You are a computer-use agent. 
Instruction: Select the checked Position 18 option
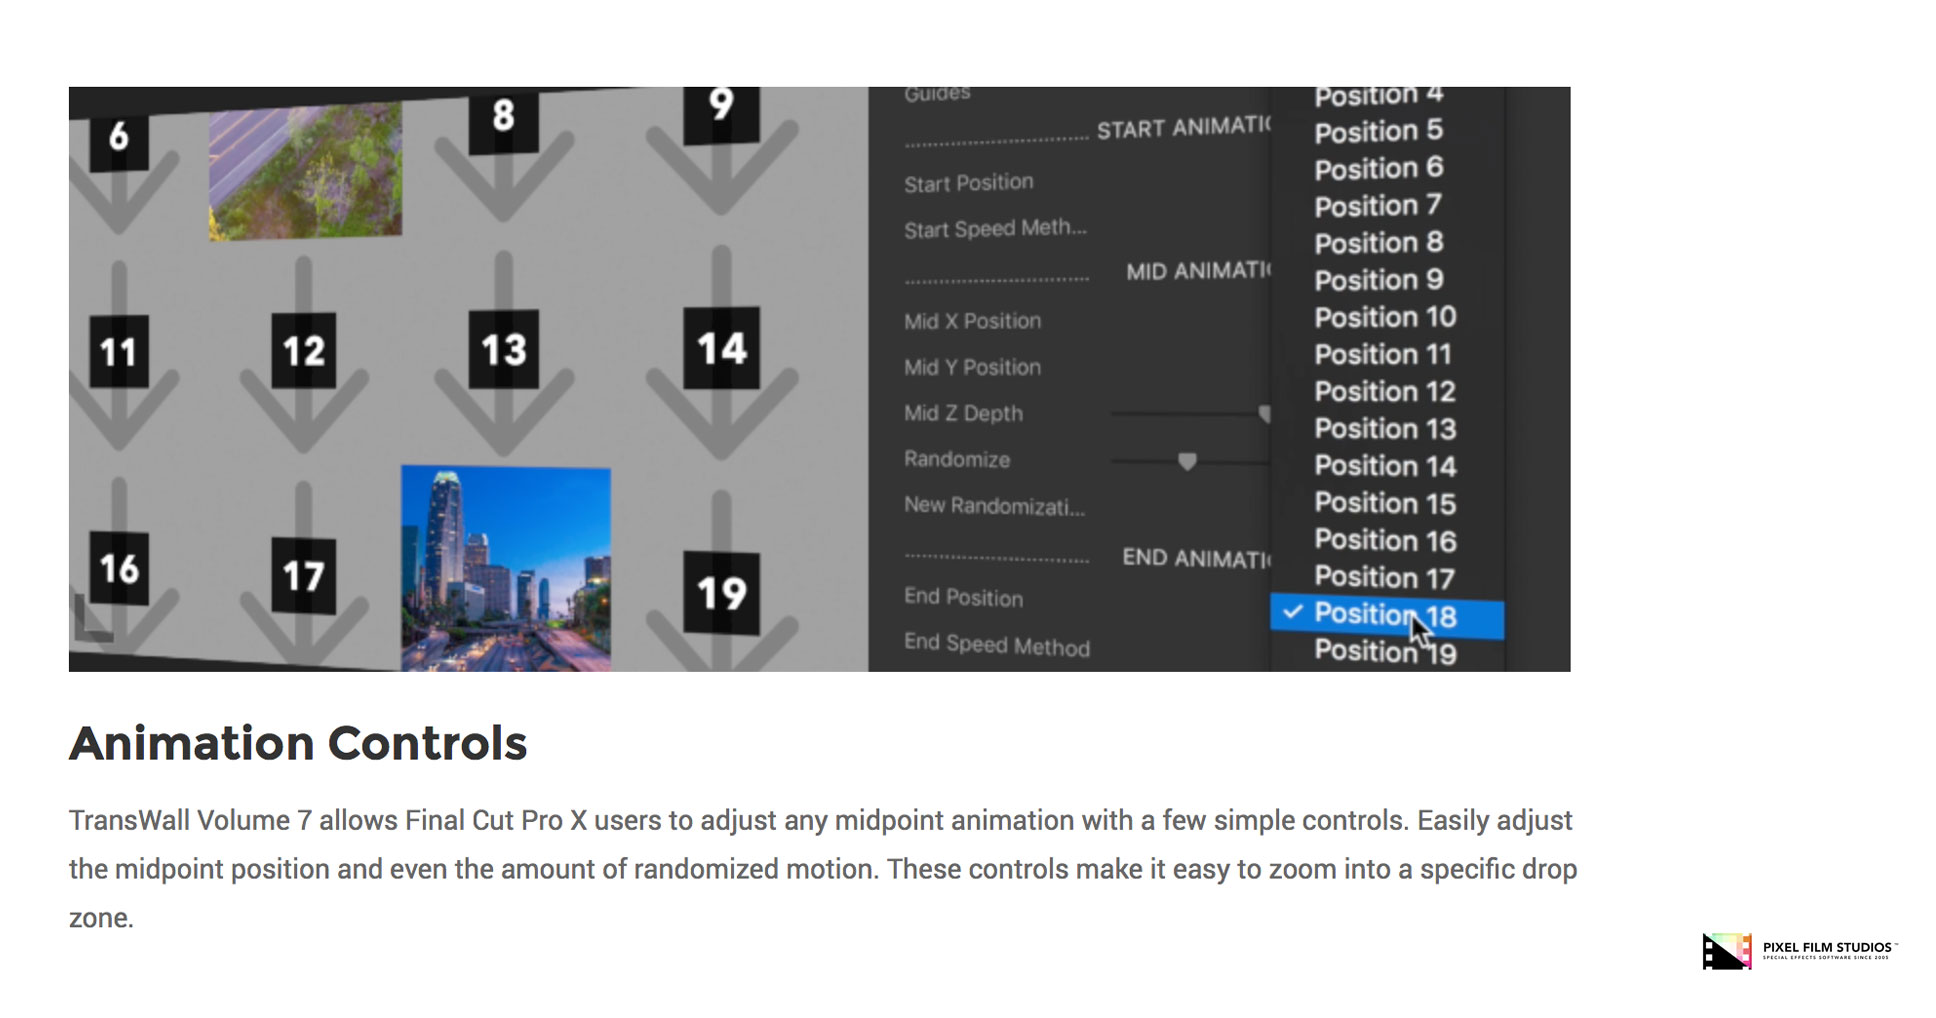1385,615
